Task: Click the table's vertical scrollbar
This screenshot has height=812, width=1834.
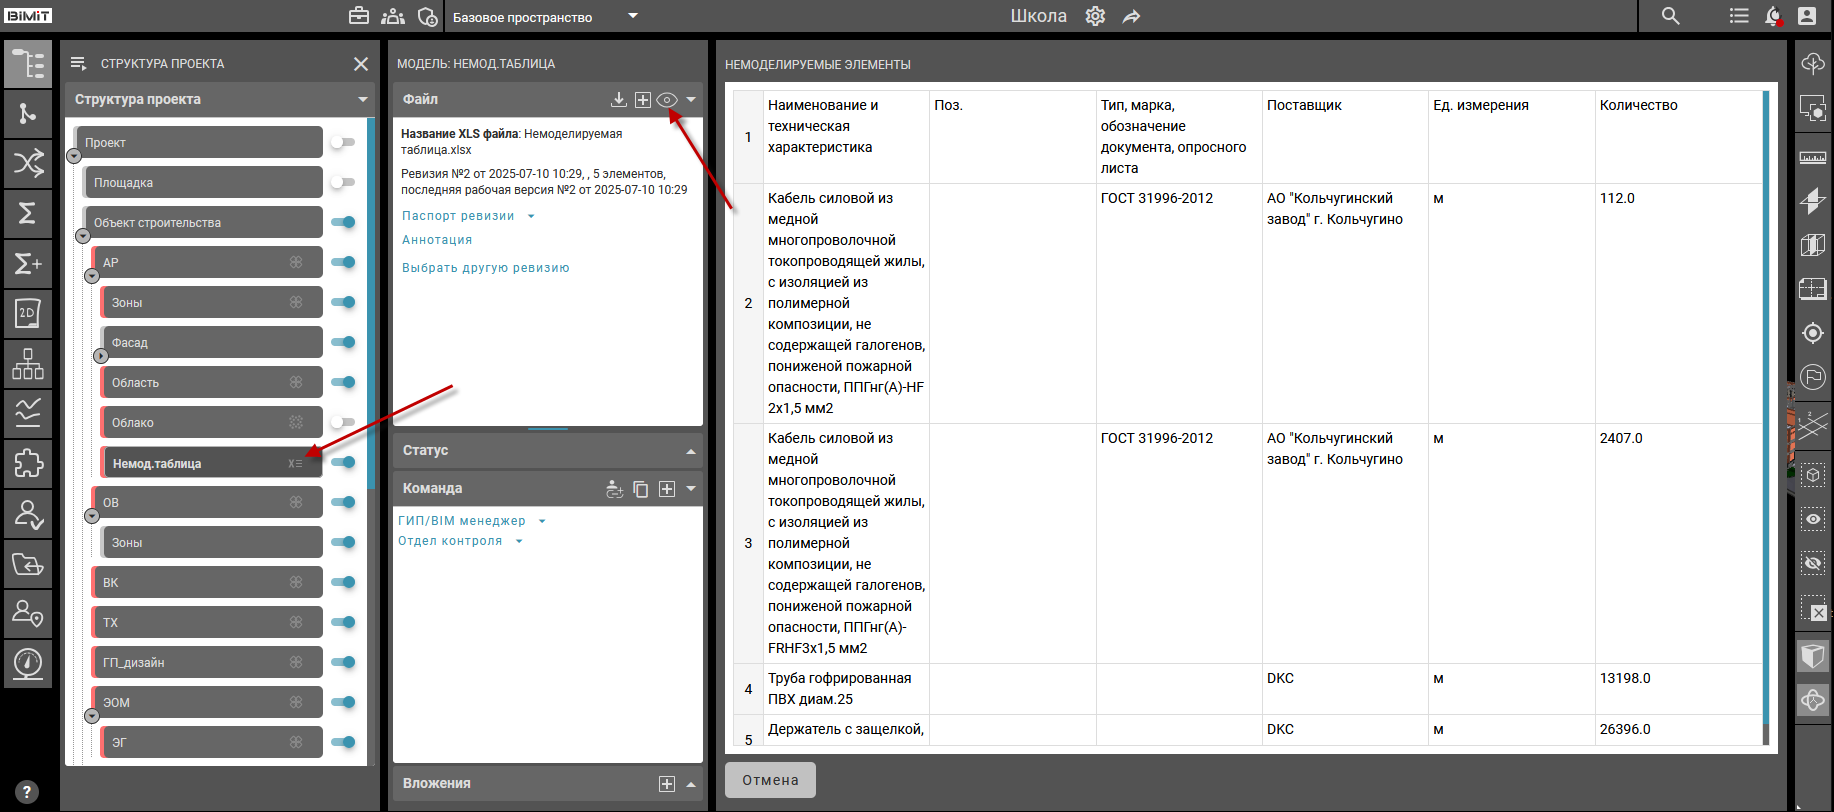Action: [x=1765, y=400]
